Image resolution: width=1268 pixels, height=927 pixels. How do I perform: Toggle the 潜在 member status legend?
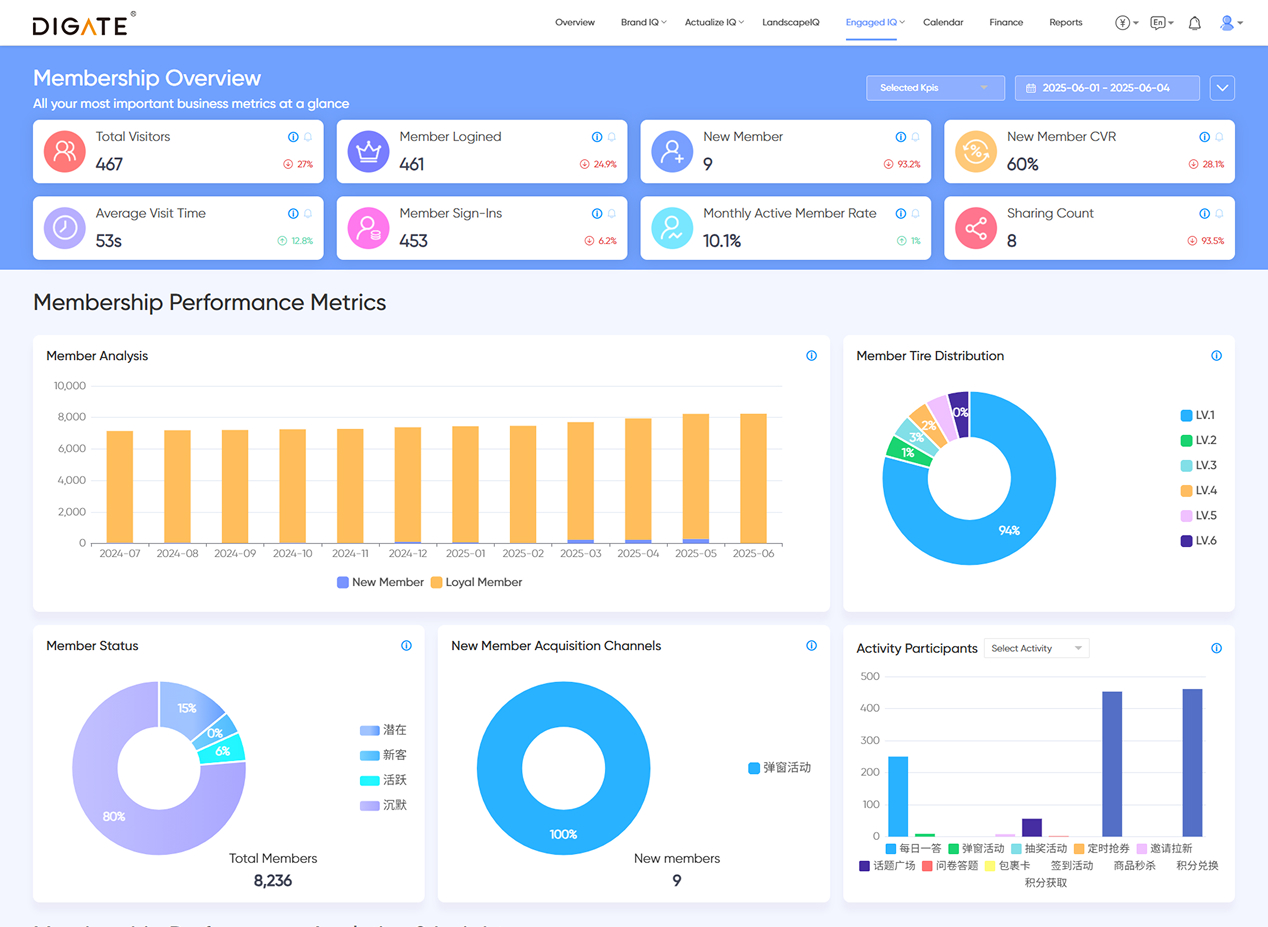pos(383,730)
